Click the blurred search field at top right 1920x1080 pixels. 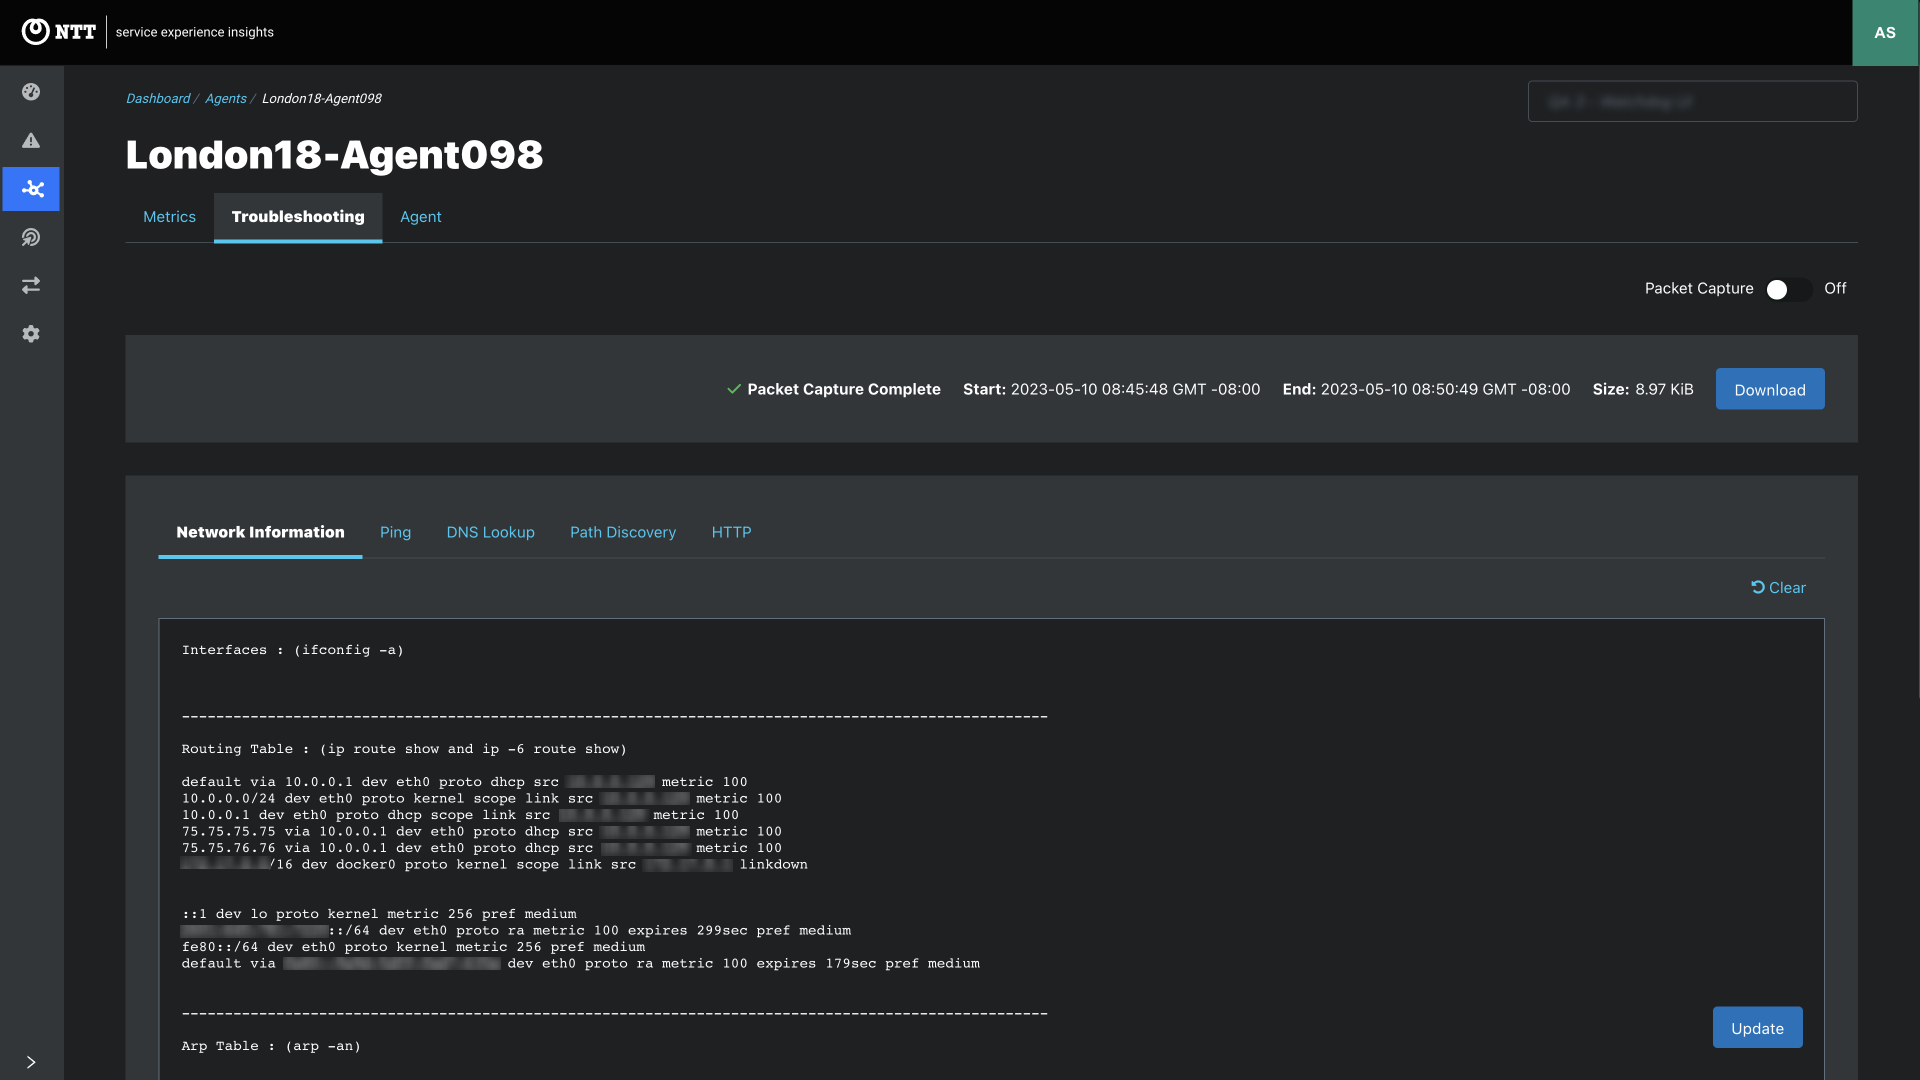[1692, 102]
